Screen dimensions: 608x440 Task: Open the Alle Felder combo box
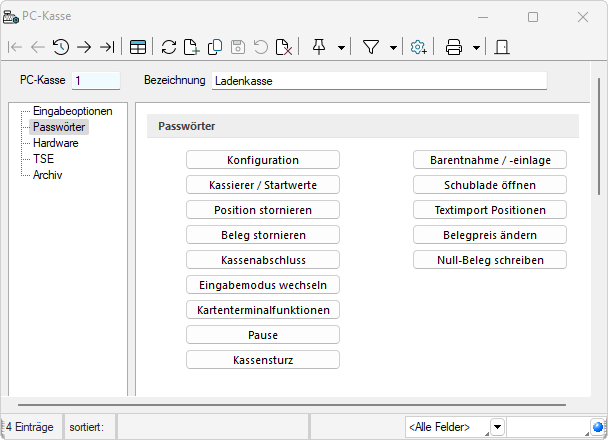tap(455, 427)
